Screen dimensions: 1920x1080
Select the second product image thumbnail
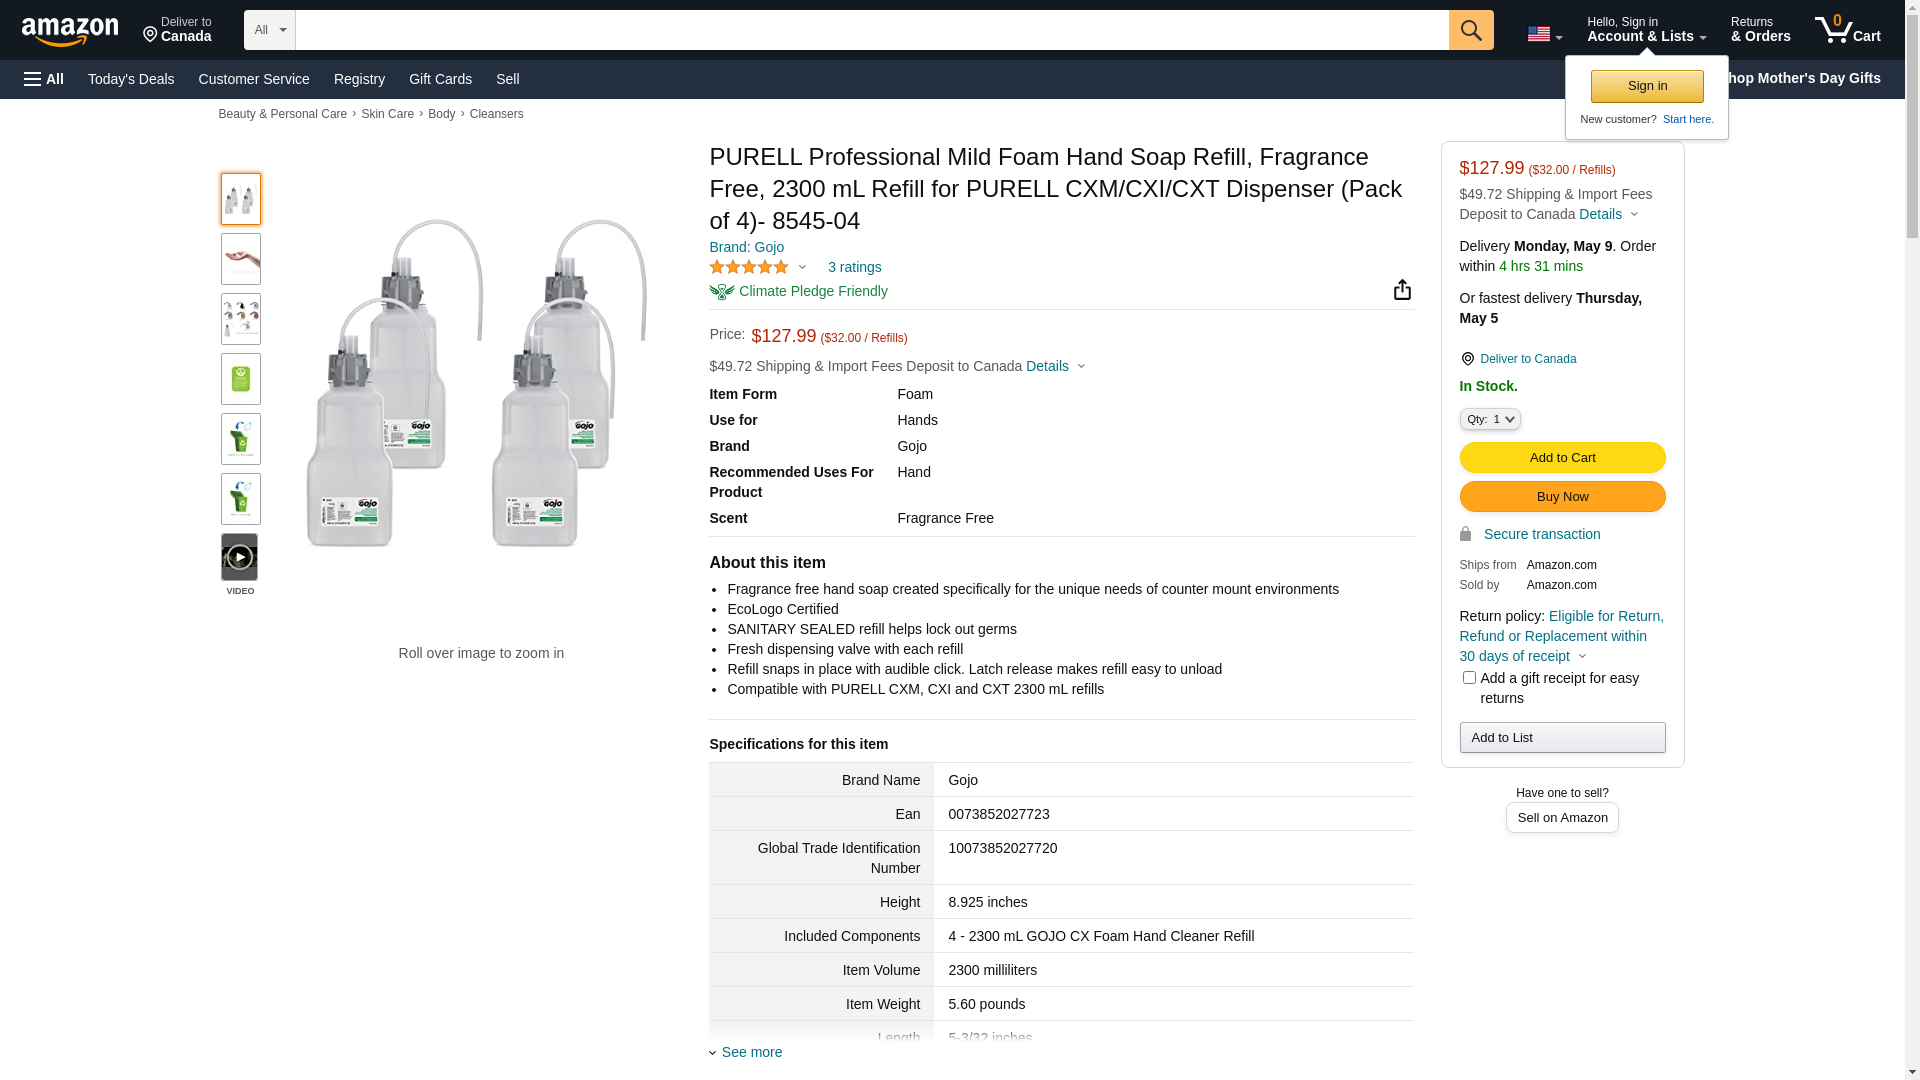[241, 259]
